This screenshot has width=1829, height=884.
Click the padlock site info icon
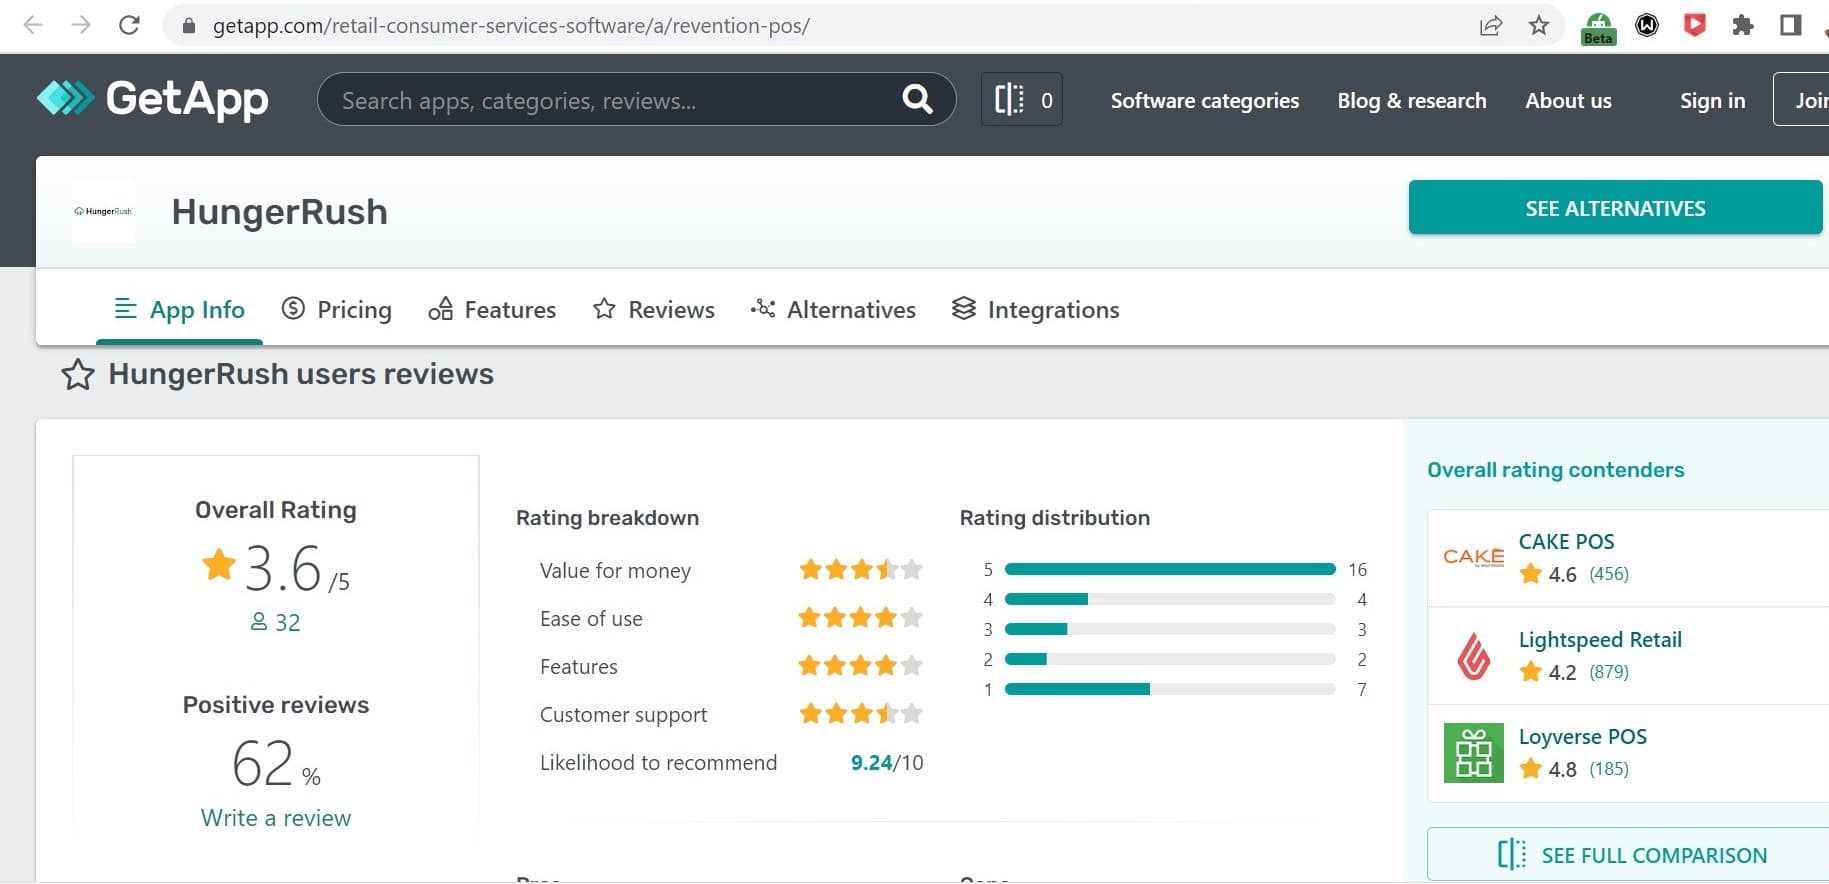click(188, 26)
